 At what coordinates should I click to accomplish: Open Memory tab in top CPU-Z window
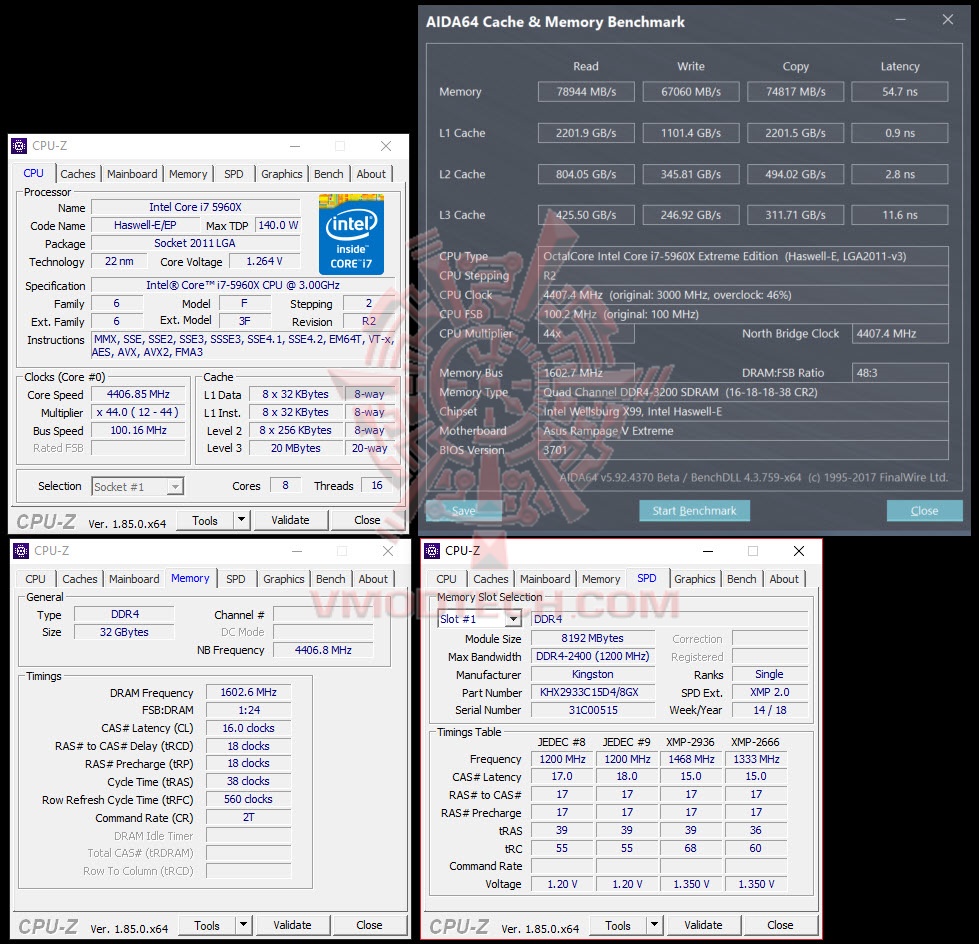[x=188, y=174]
